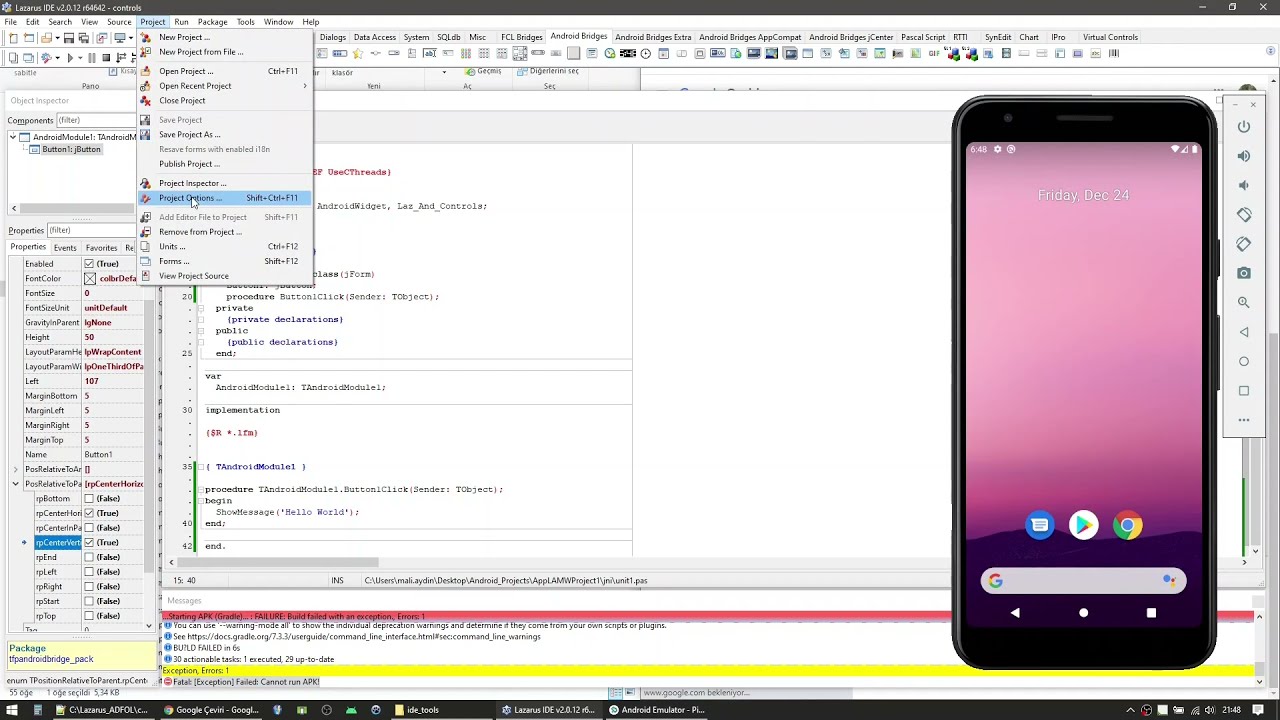Tap the Android on-screen home button
This screenshot has height=720, width=1280.
pos(1083,613)
